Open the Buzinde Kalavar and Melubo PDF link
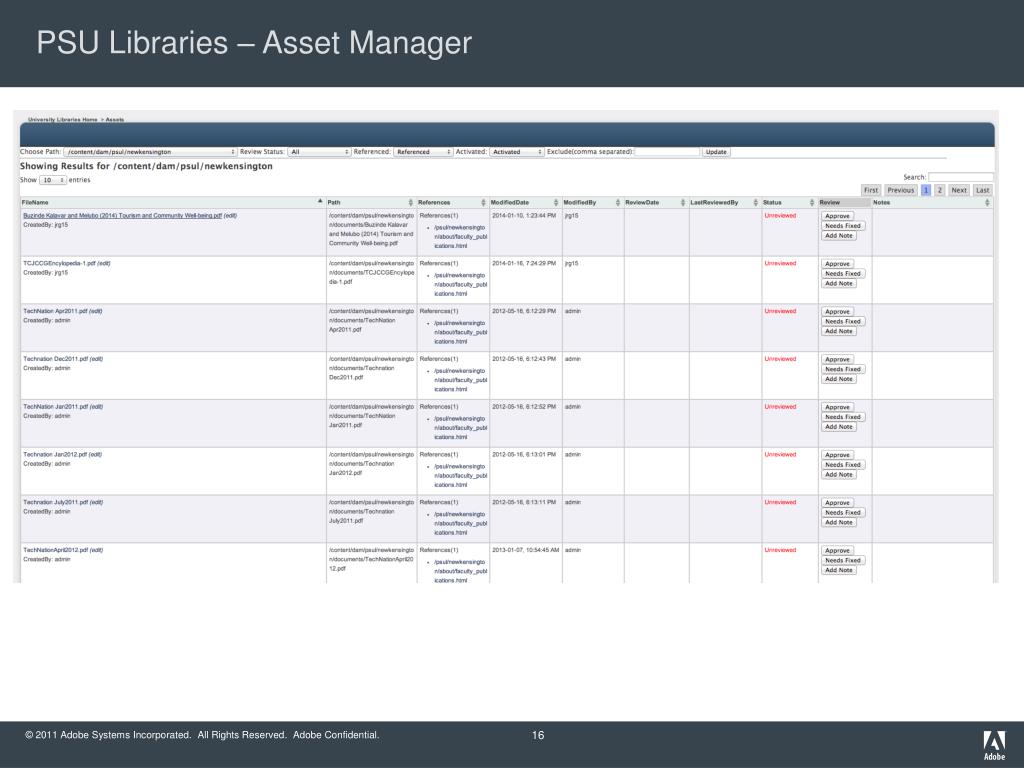The image size is (1024, 768). (x=123, y=216)
